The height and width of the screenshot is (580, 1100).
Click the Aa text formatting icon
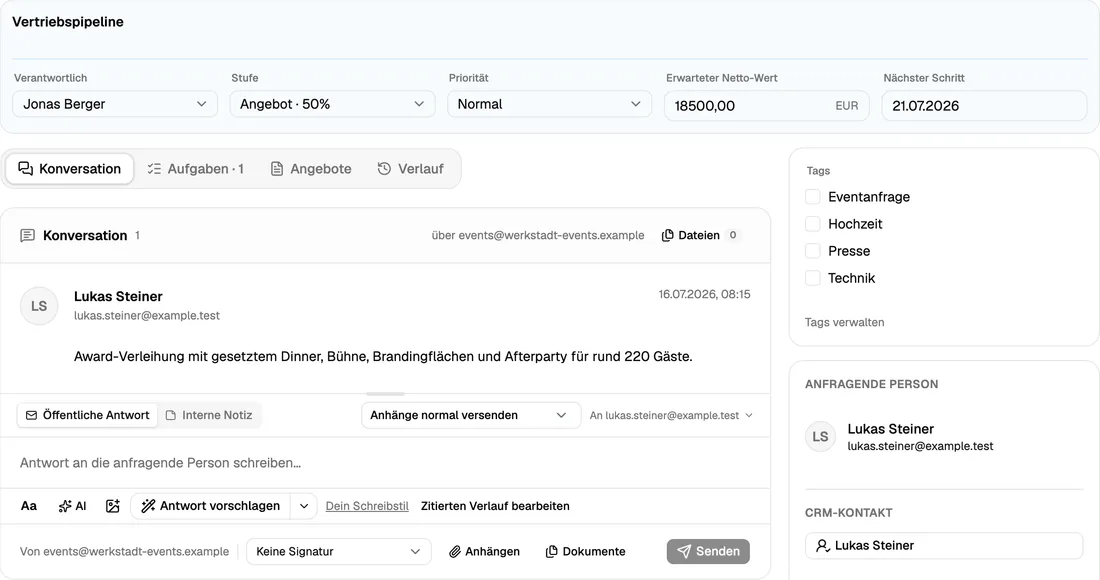[29, 506]
